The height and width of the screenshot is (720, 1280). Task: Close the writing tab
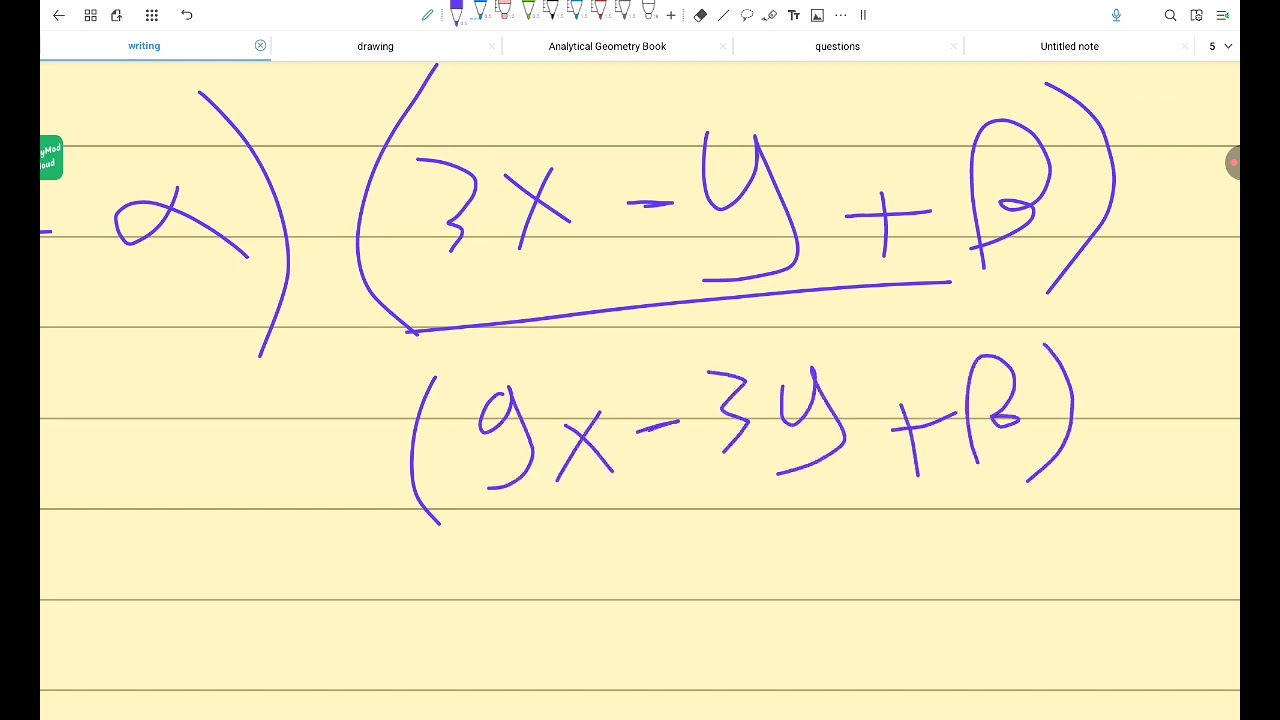tap(260, 46)
